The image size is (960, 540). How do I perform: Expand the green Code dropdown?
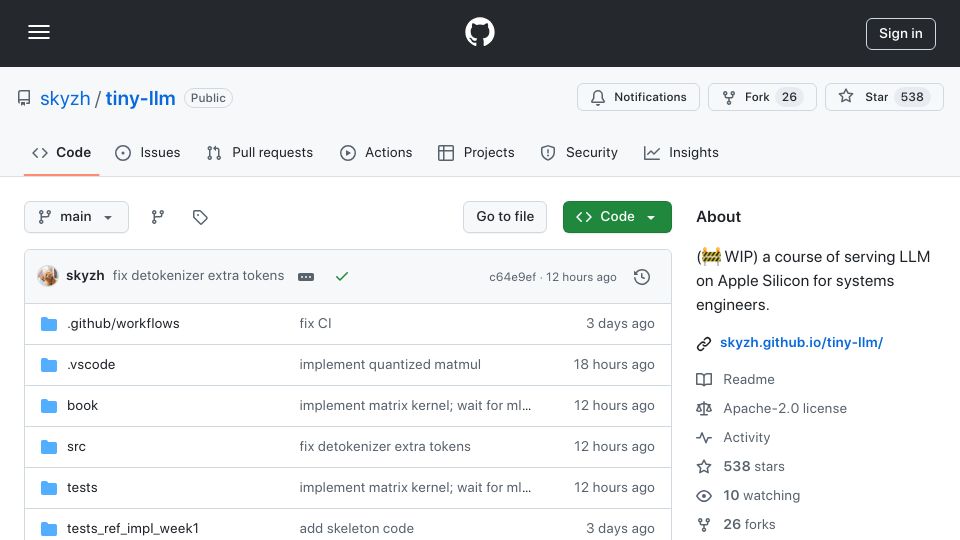pyautogui.click(x=617, y=217)
